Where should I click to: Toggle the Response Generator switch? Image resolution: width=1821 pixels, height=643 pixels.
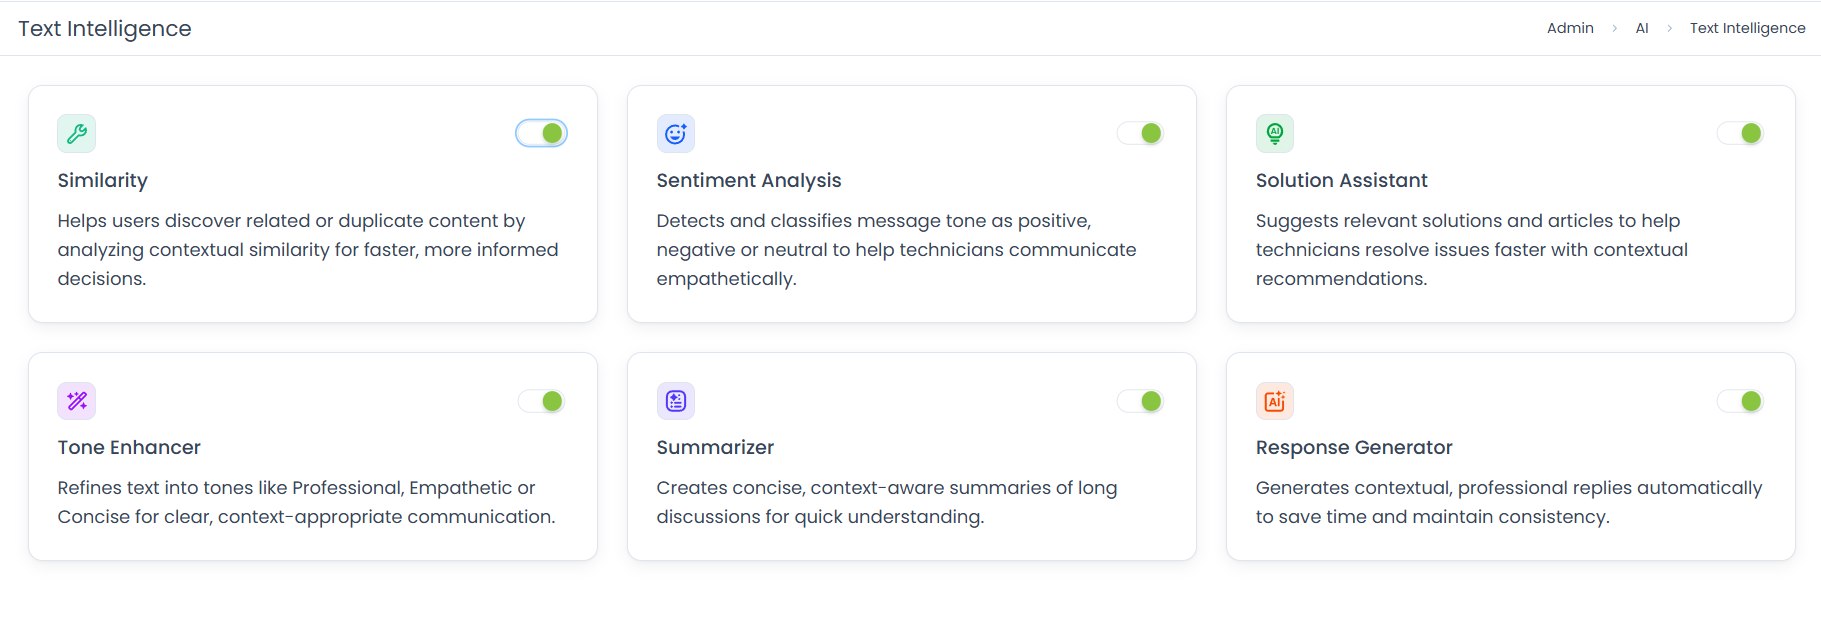(x=1740, y=401)
